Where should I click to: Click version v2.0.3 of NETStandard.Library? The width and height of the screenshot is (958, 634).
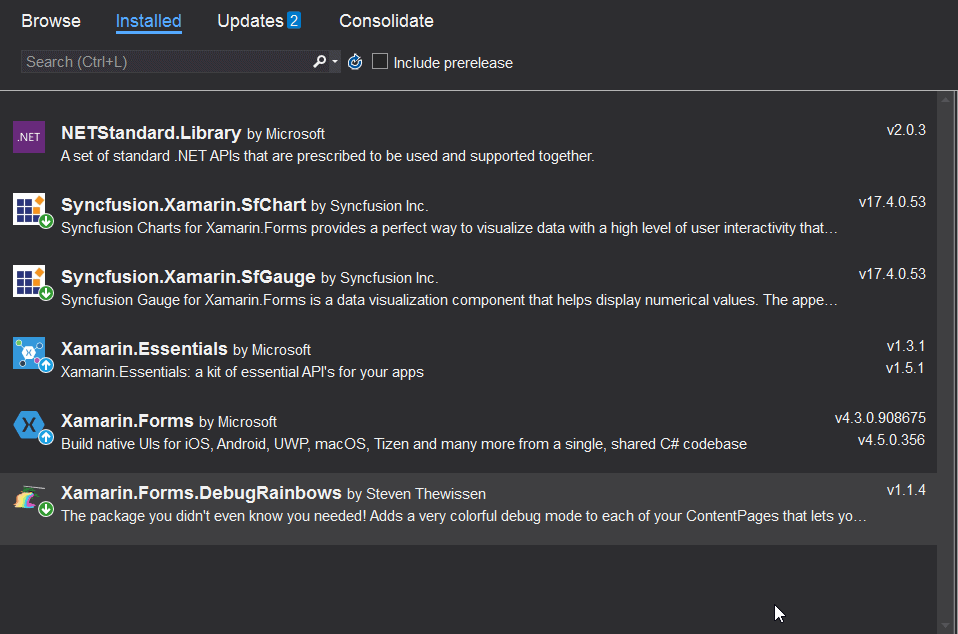click(x=906, y=130)
